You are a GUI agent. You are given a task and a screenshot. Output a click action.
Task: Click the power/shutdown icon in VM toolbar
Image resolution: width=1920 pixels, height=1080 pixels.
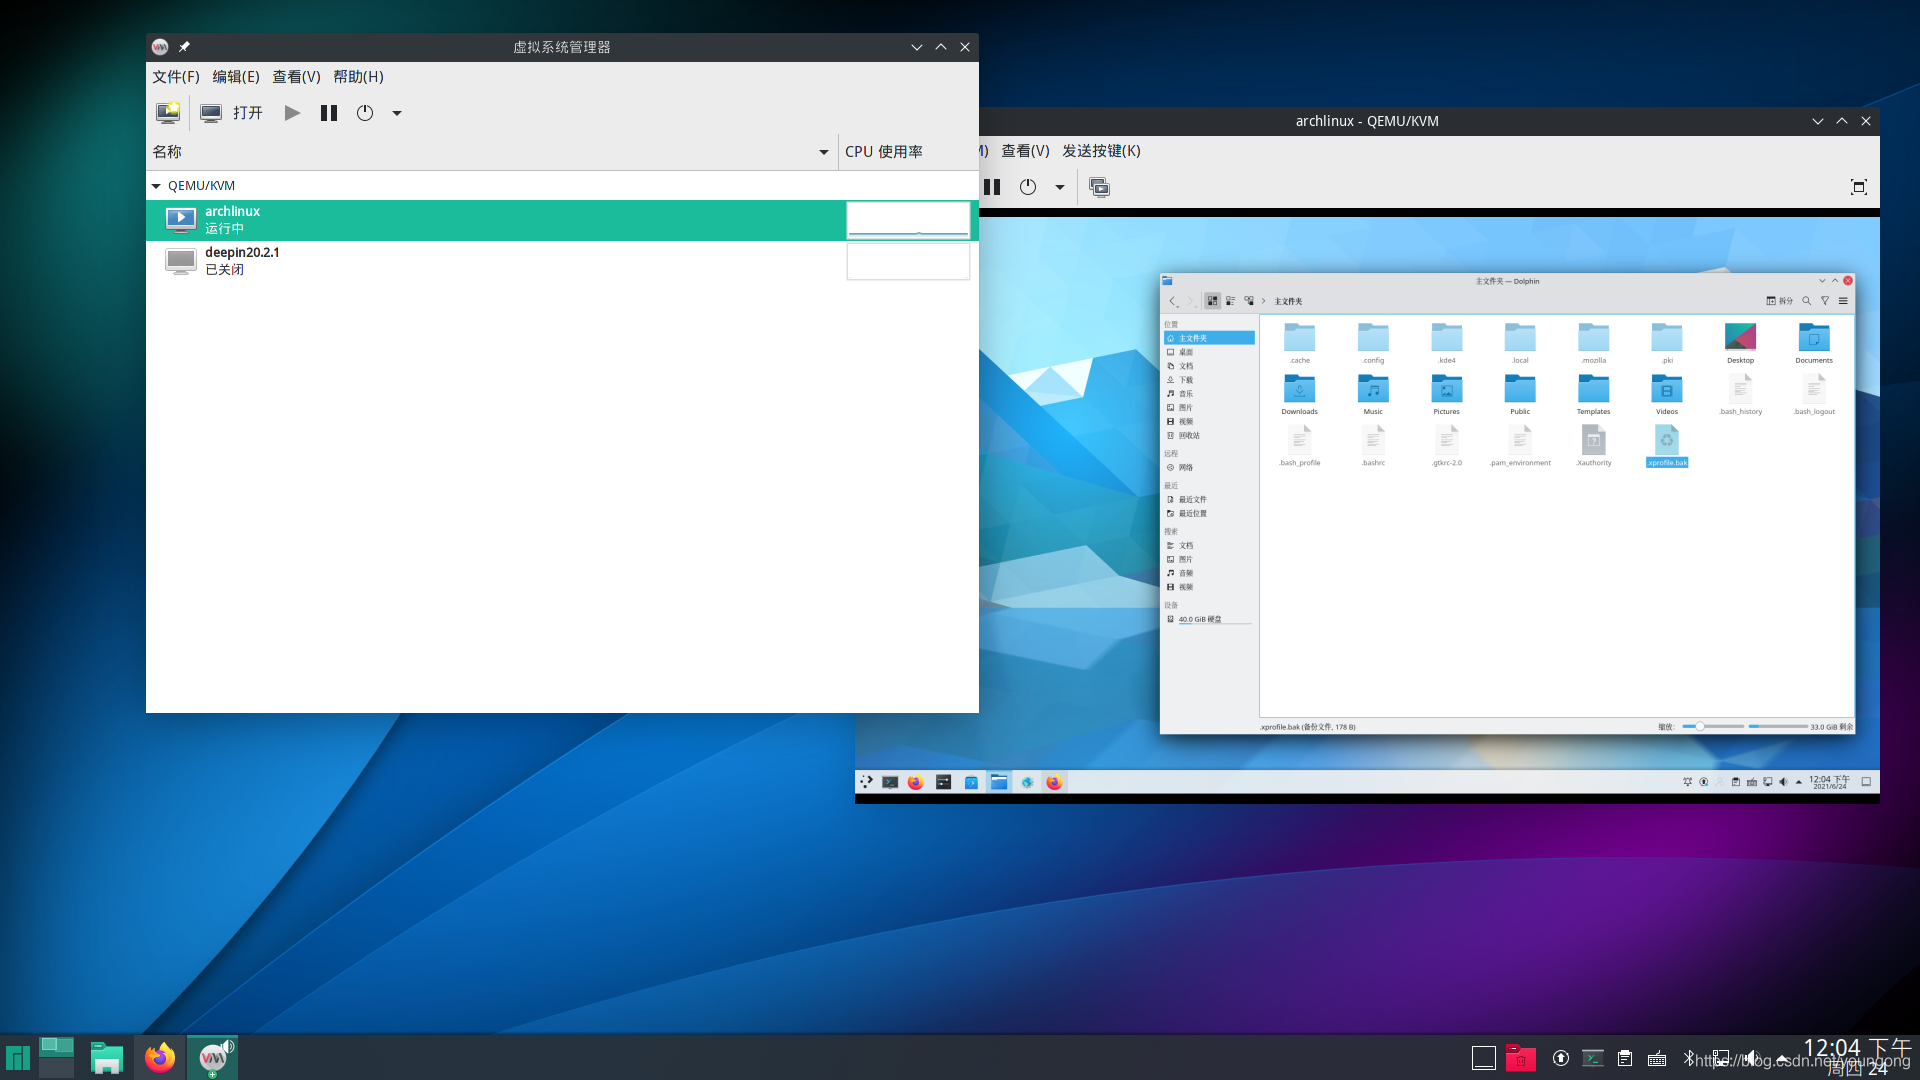pos(1029,186)
